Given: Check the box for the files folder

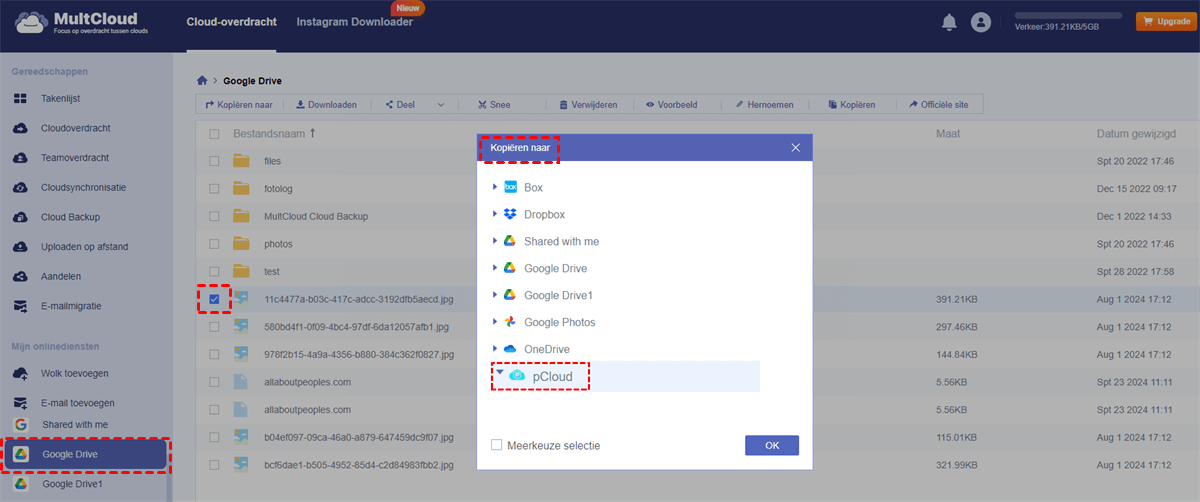Looking at the screenshot, I should pyautogui.click(x=214, y=161).
